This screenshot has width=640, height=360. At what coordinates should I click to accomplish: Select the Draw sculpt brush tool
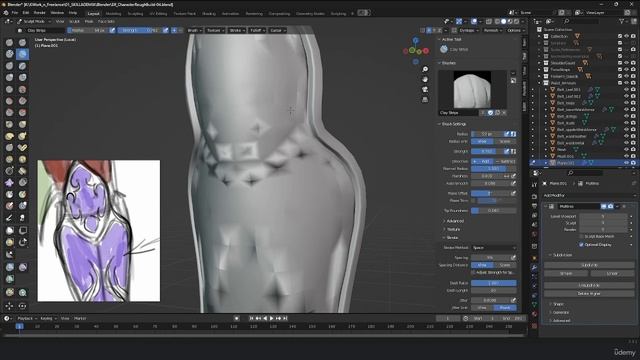click(x=9, y=42)
